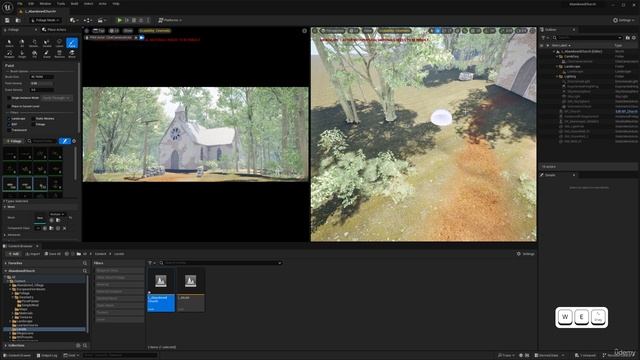Activate the foliage Lasso tool
The image size is (640, 360).
59,43
